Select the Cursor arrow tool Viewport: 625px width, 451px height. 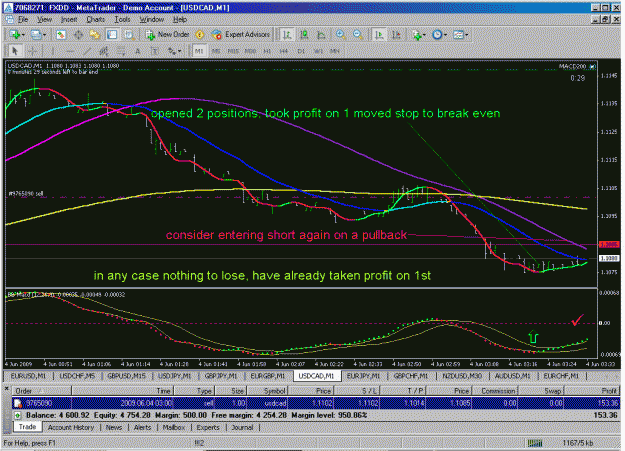(15, 51)
